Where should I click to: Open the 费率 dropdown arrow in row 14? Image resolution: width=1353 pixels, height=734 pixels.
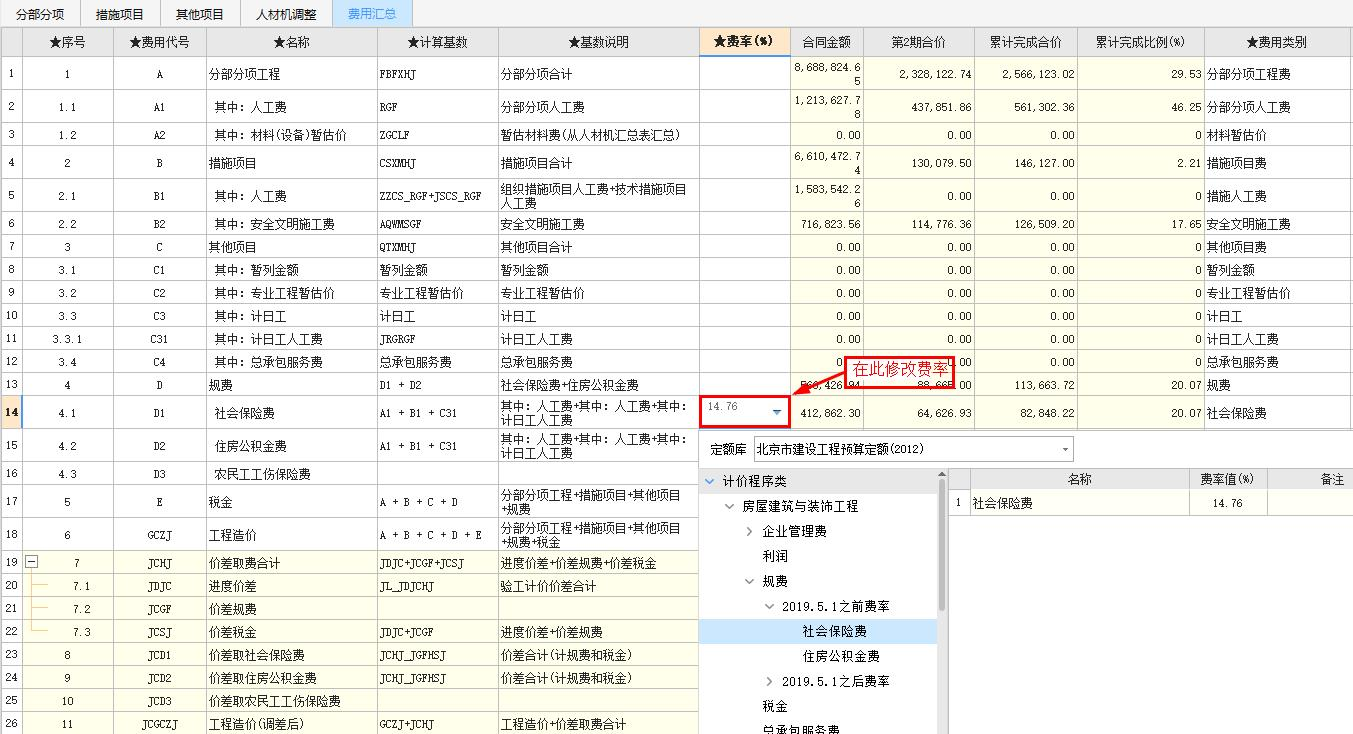(x=777, y=411)
